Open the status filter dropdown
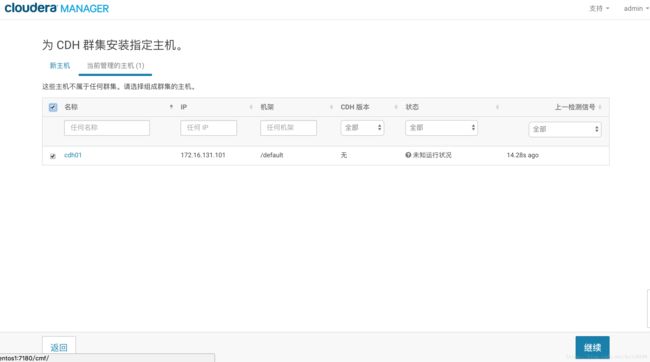 pyautogui.click(x=441, y=128)
